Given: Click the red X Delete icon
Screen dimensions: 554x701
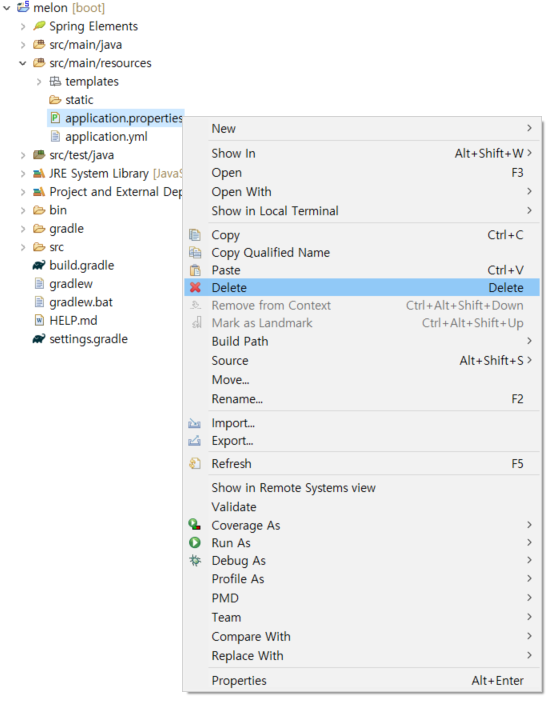Looking at the screenshot, I should tap(195, 287).
